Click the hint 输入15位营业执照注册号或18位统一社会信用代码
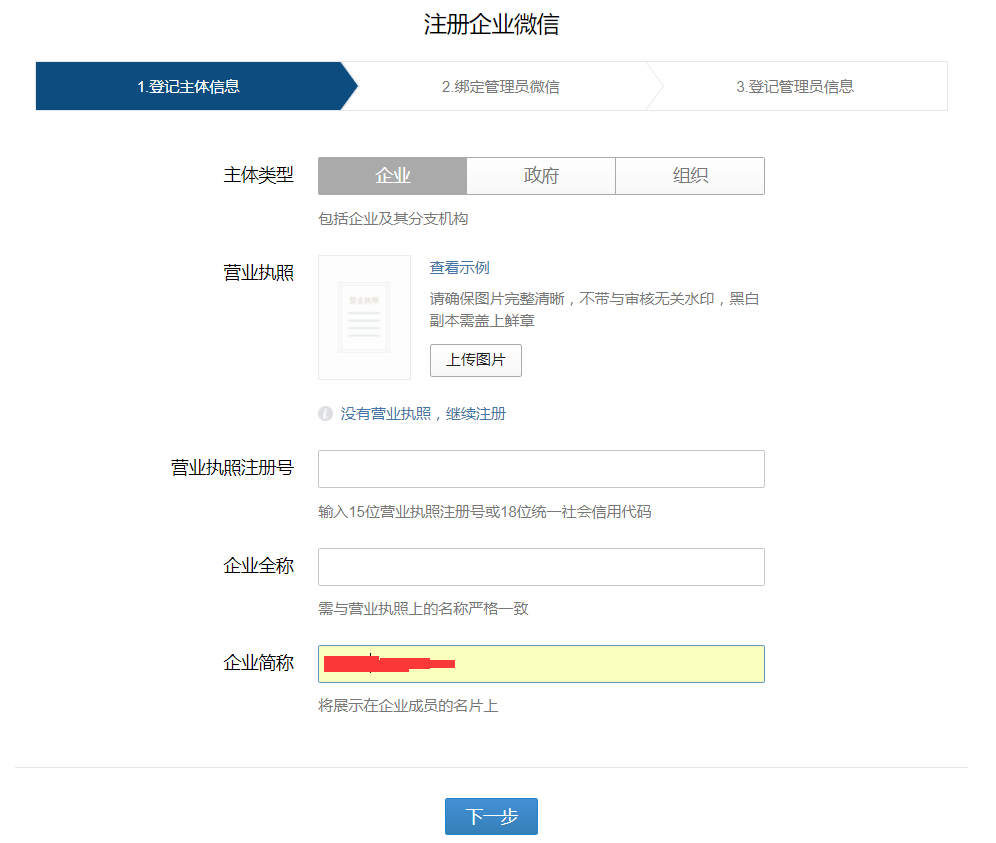 coord(485,512)
